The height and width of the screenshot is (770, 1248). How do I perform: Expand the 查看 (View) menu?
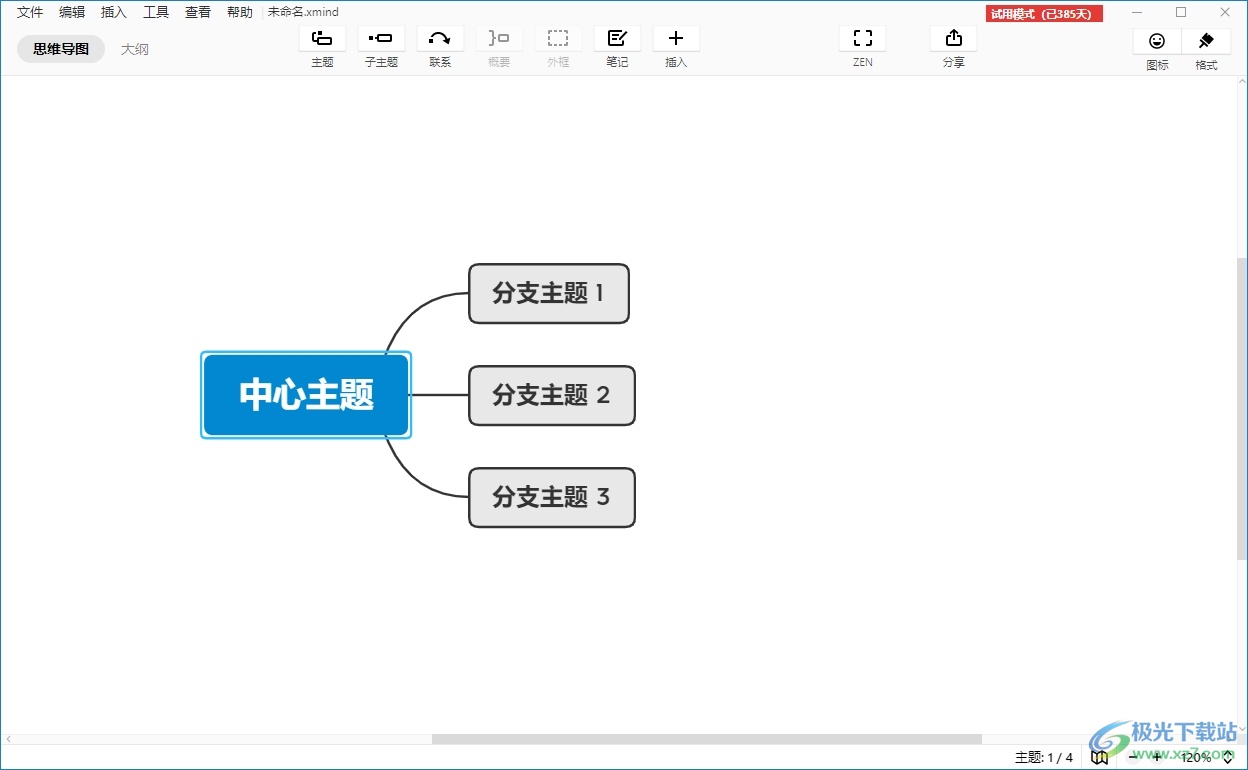pyautogui.click(x=198, y=12)
